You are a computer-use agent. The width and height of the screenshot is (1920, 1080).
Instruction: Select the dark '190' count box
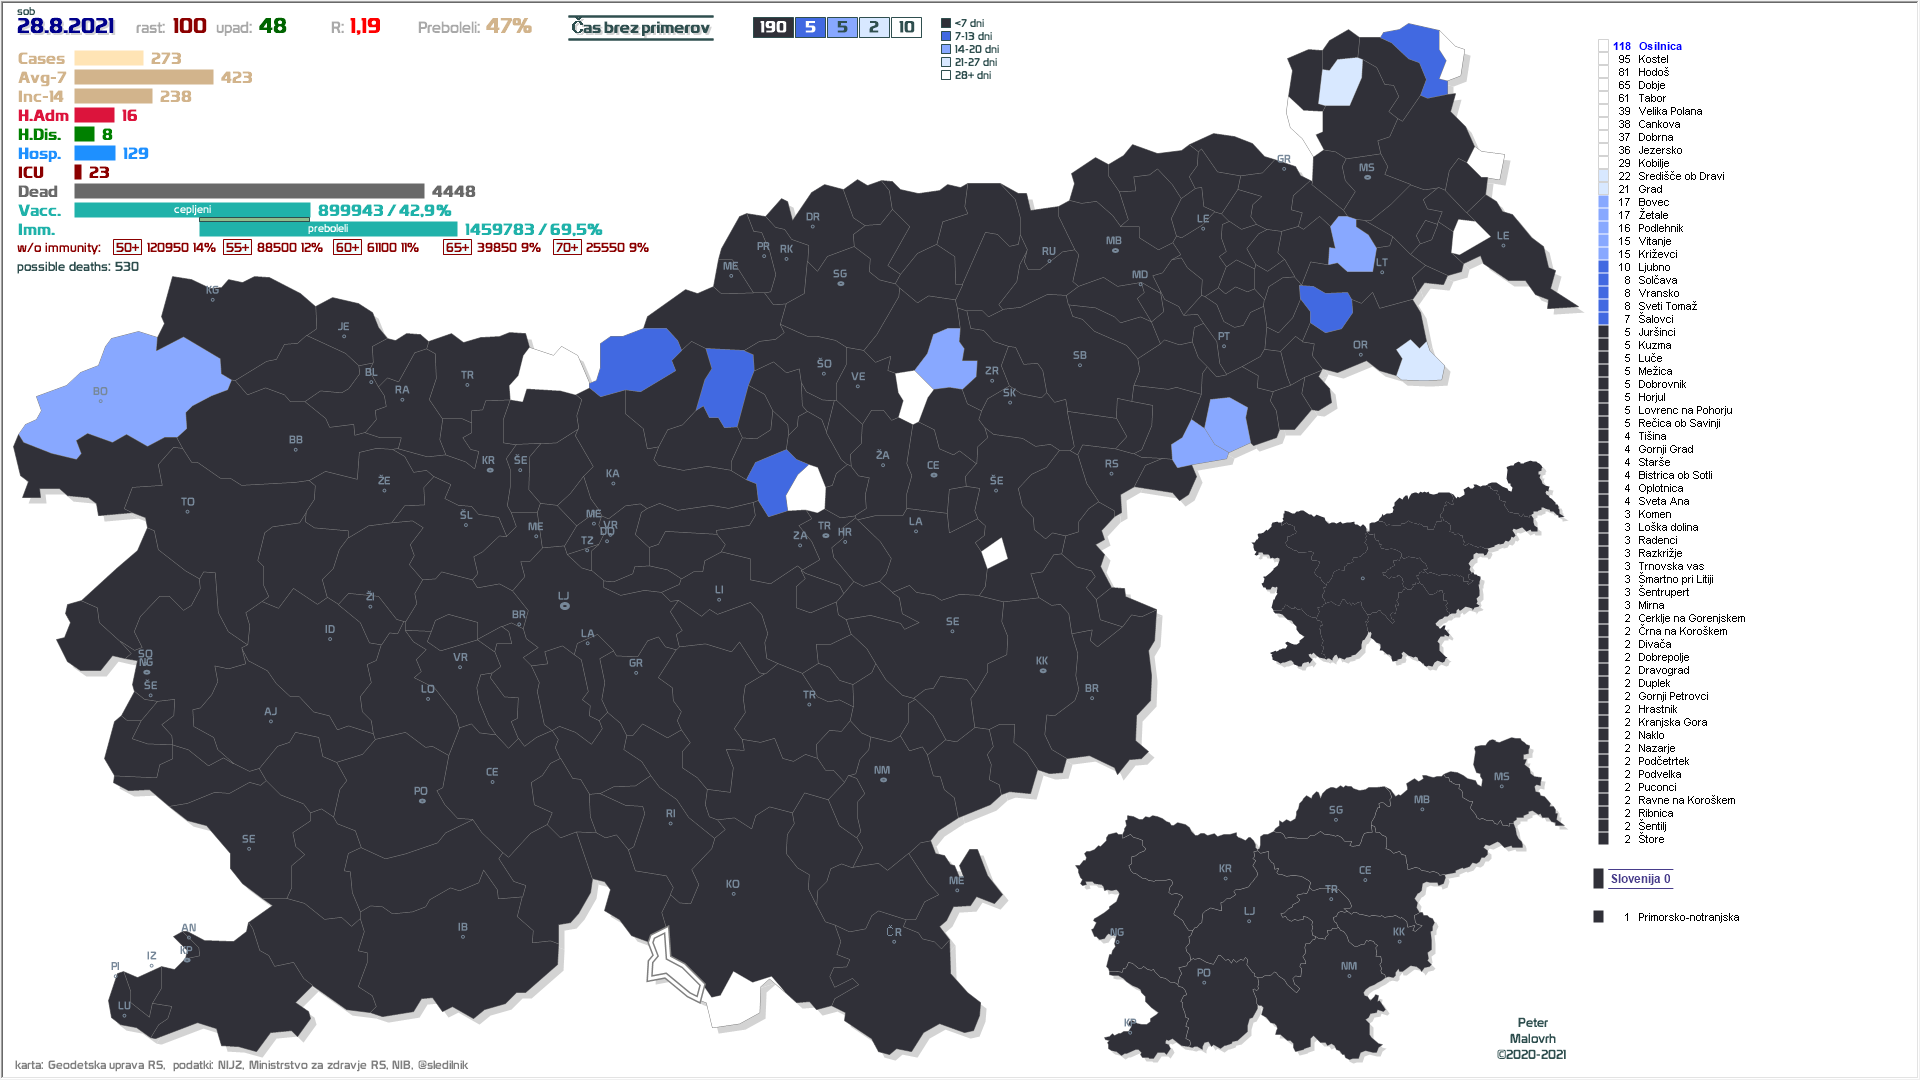773,27
